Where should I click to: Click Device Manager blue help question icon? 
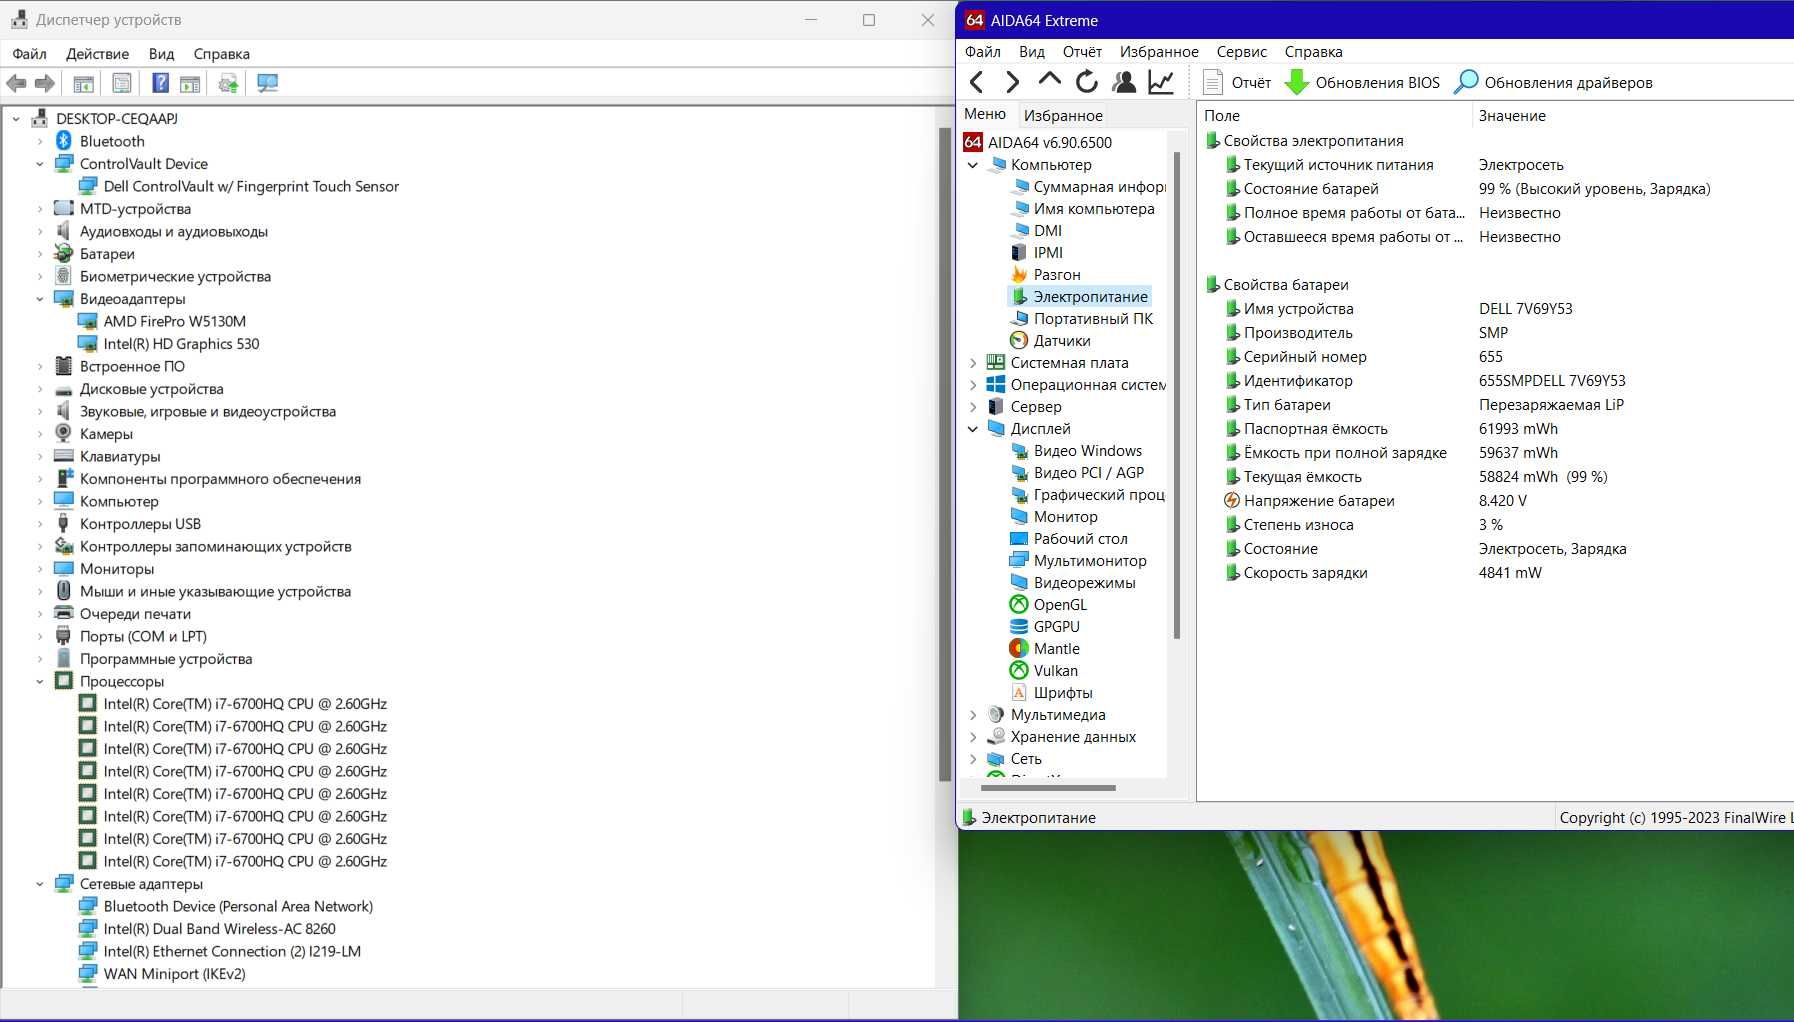tap(160, 84)
